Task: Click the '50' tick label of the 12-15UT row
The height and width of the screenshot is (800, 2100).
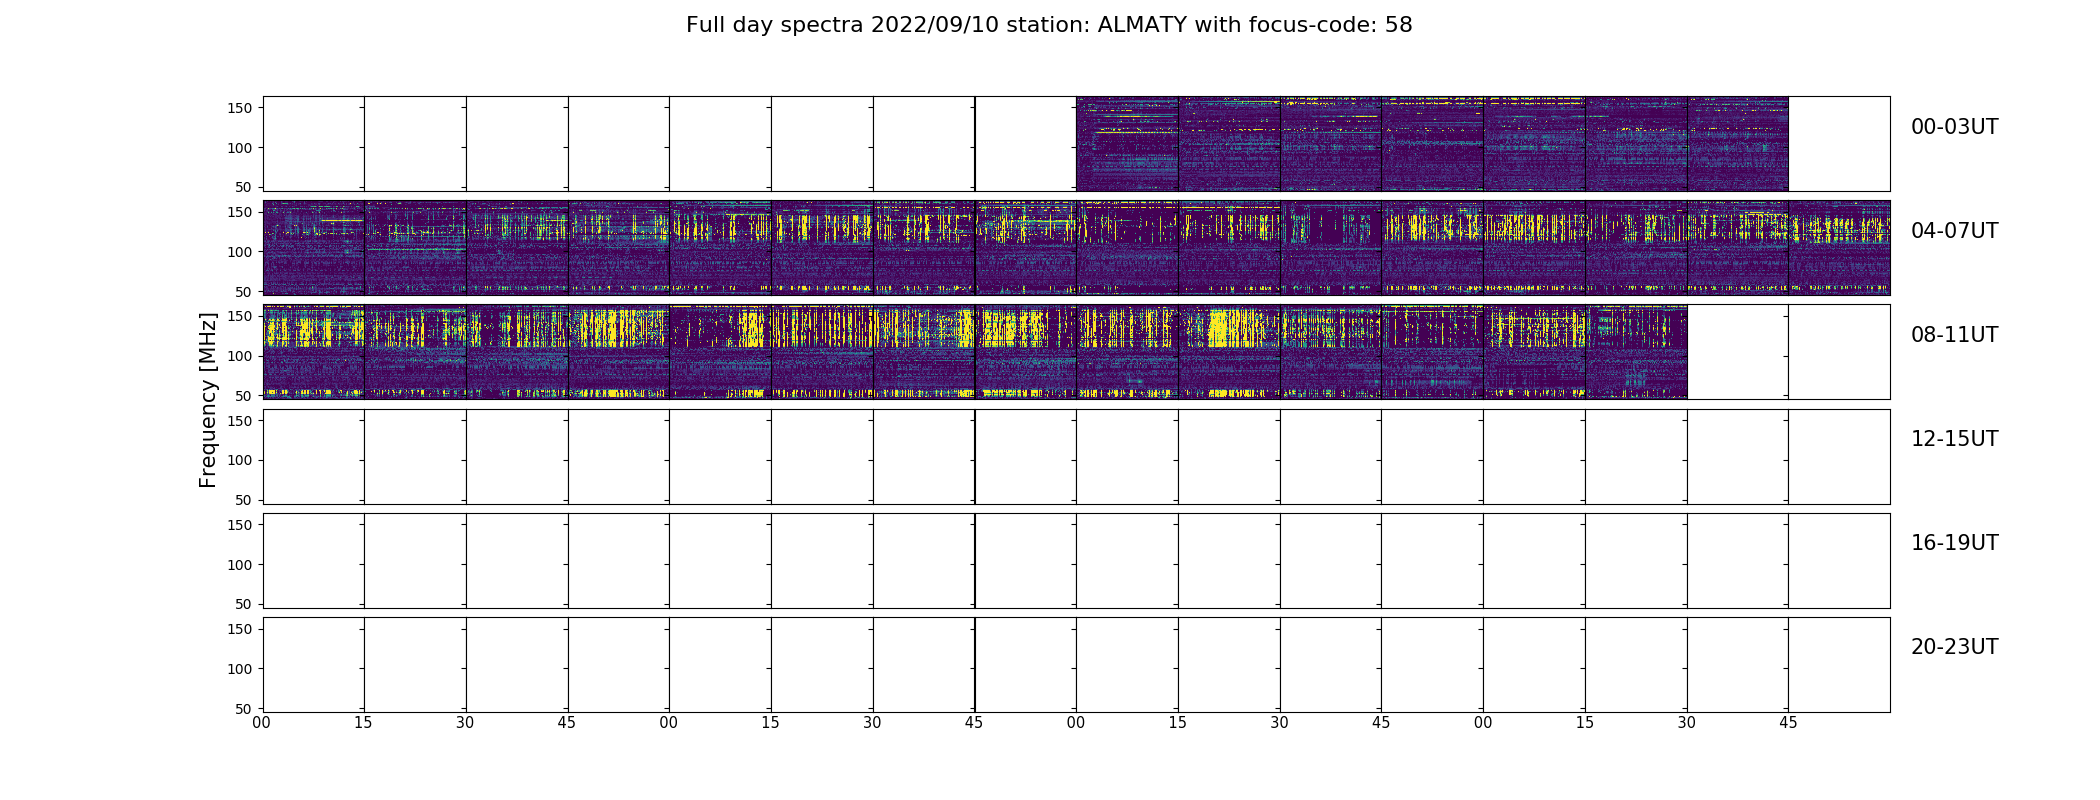Action: click(245, 500)
